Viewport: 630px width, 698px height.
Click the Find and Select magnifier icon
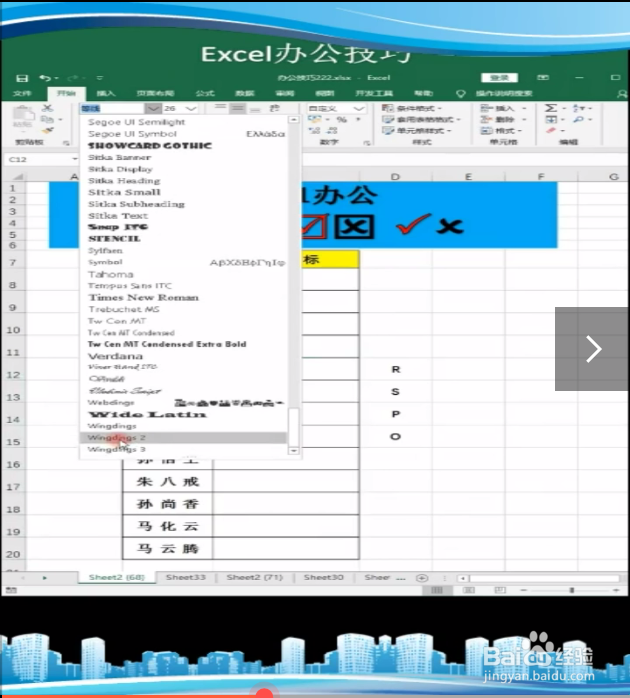[579, 119]
